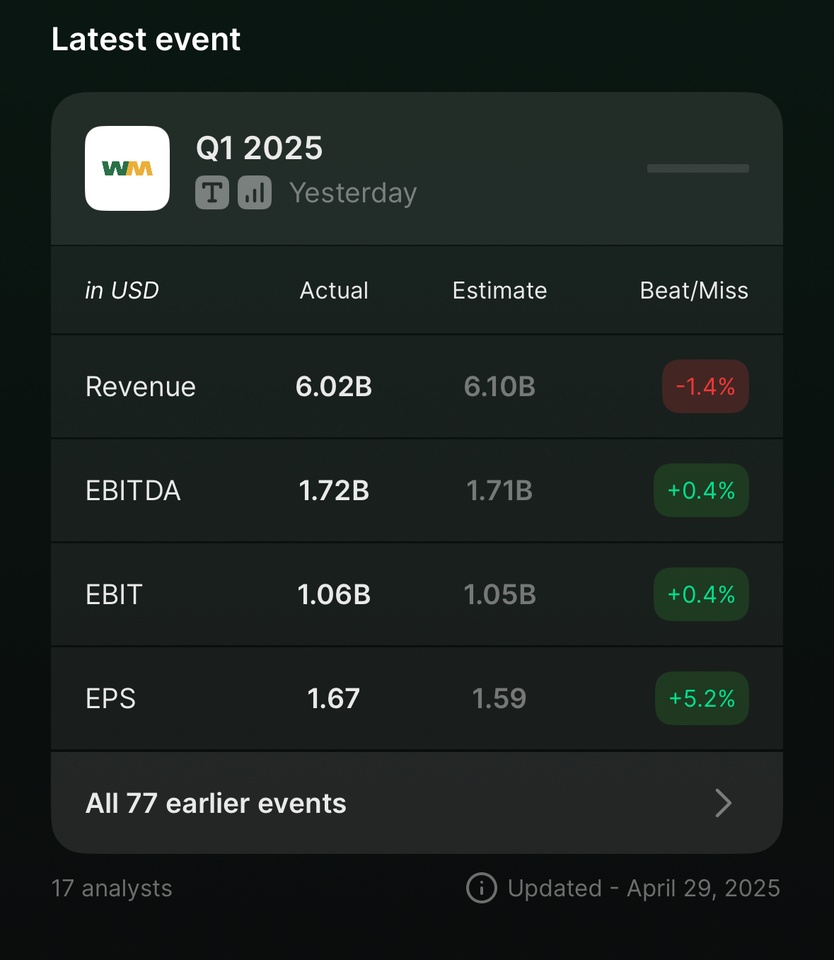Click the gray placeholder bar in header
This screenshot has height=960, width=834.
point(698,168)
